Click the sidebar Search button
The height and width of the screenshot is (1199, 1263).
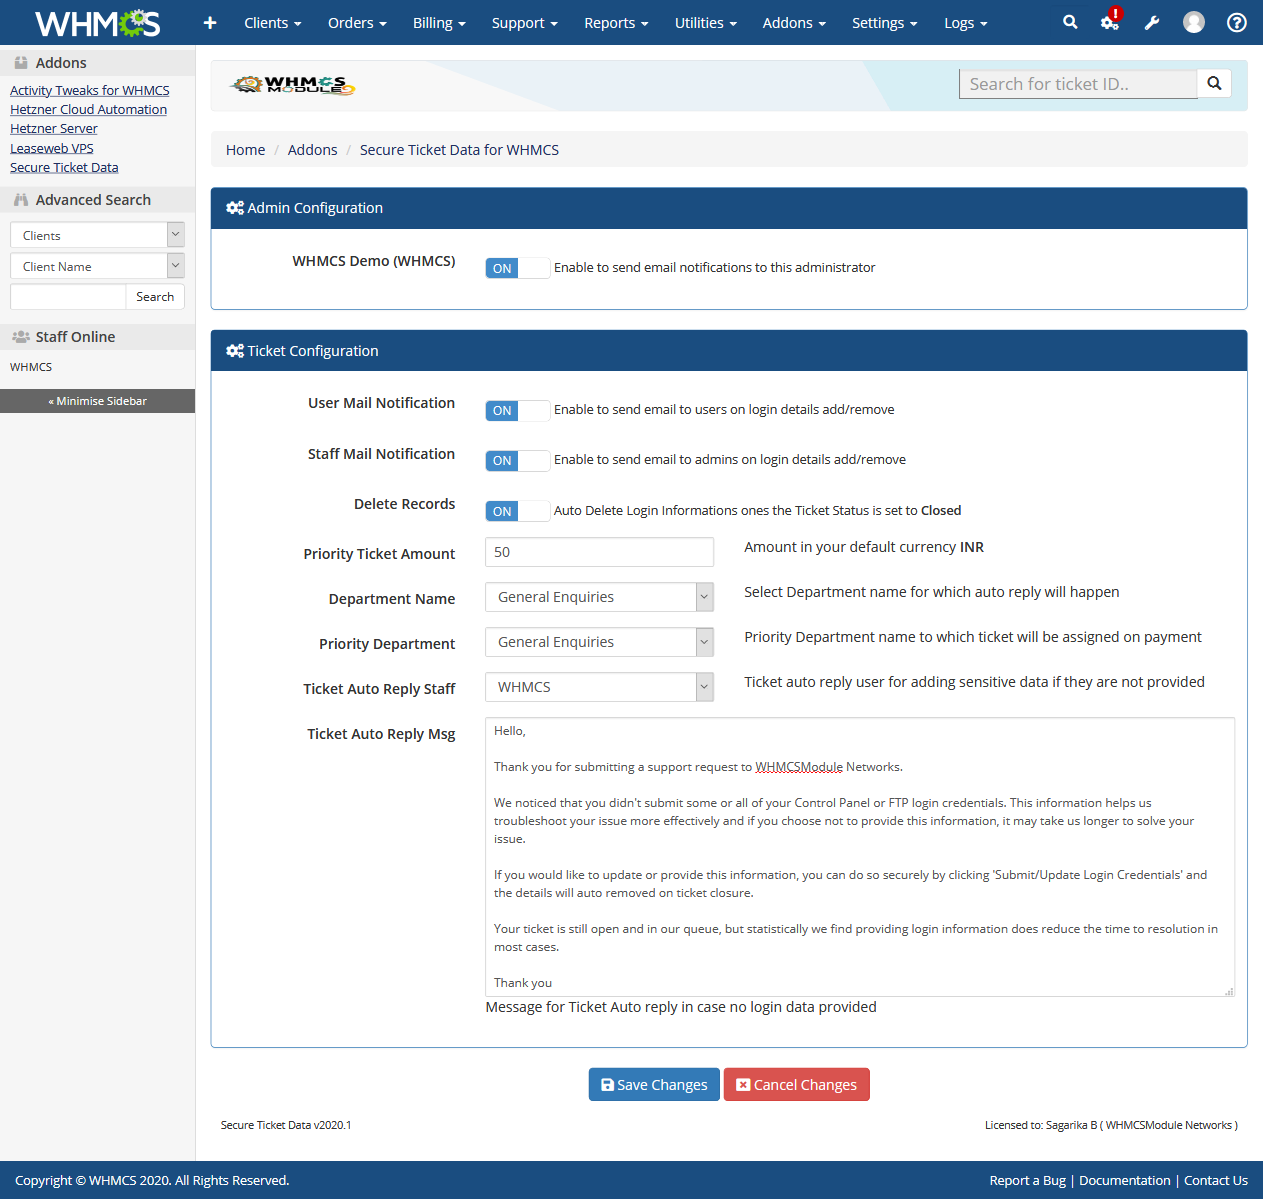pos(155,297)
